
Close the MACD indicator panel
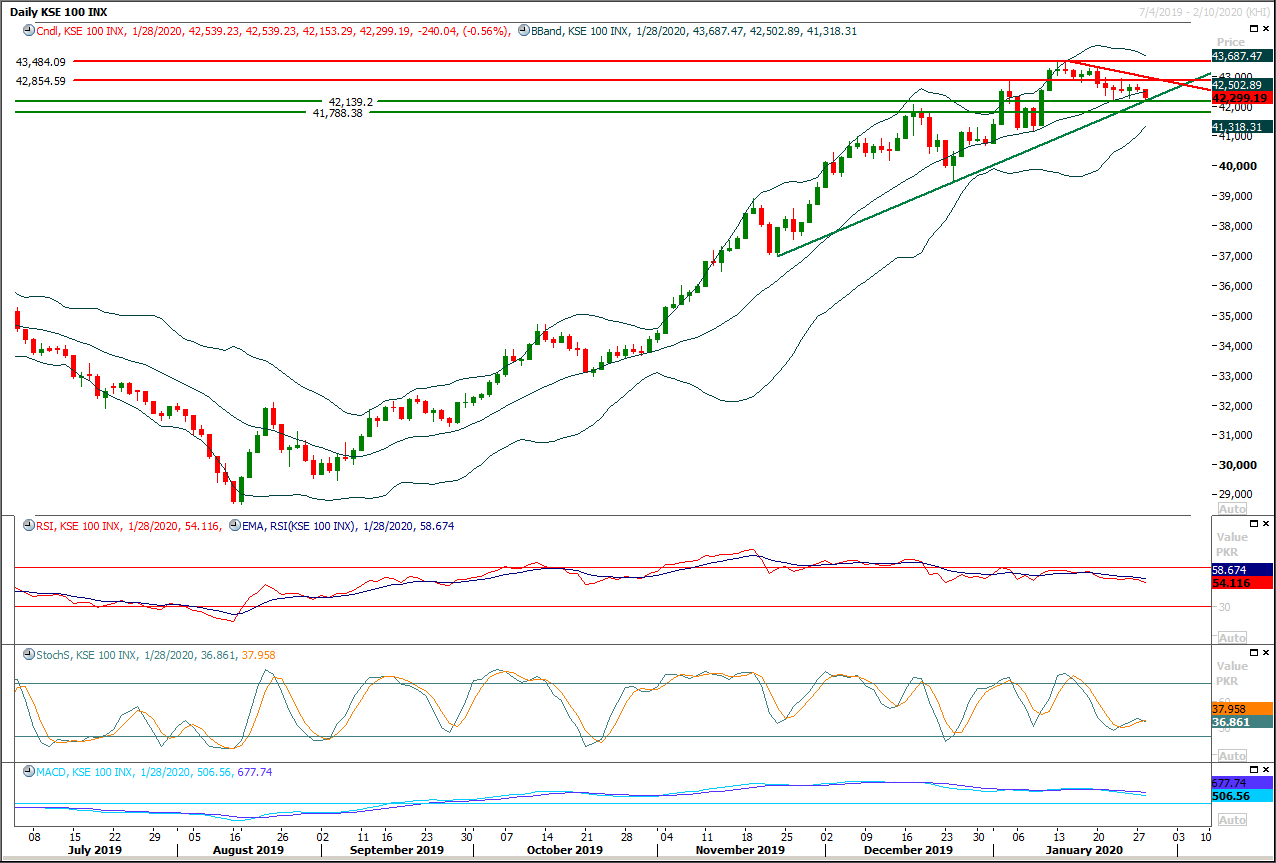pos(1266,771)
